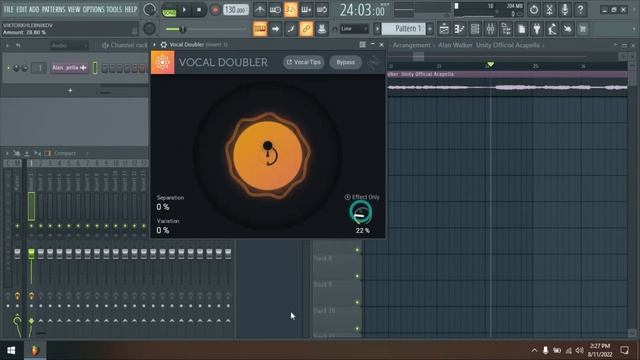The width and height of the screenshot is (640, 360).
Task: Open the VIEW menu
Action: (73, 9)
